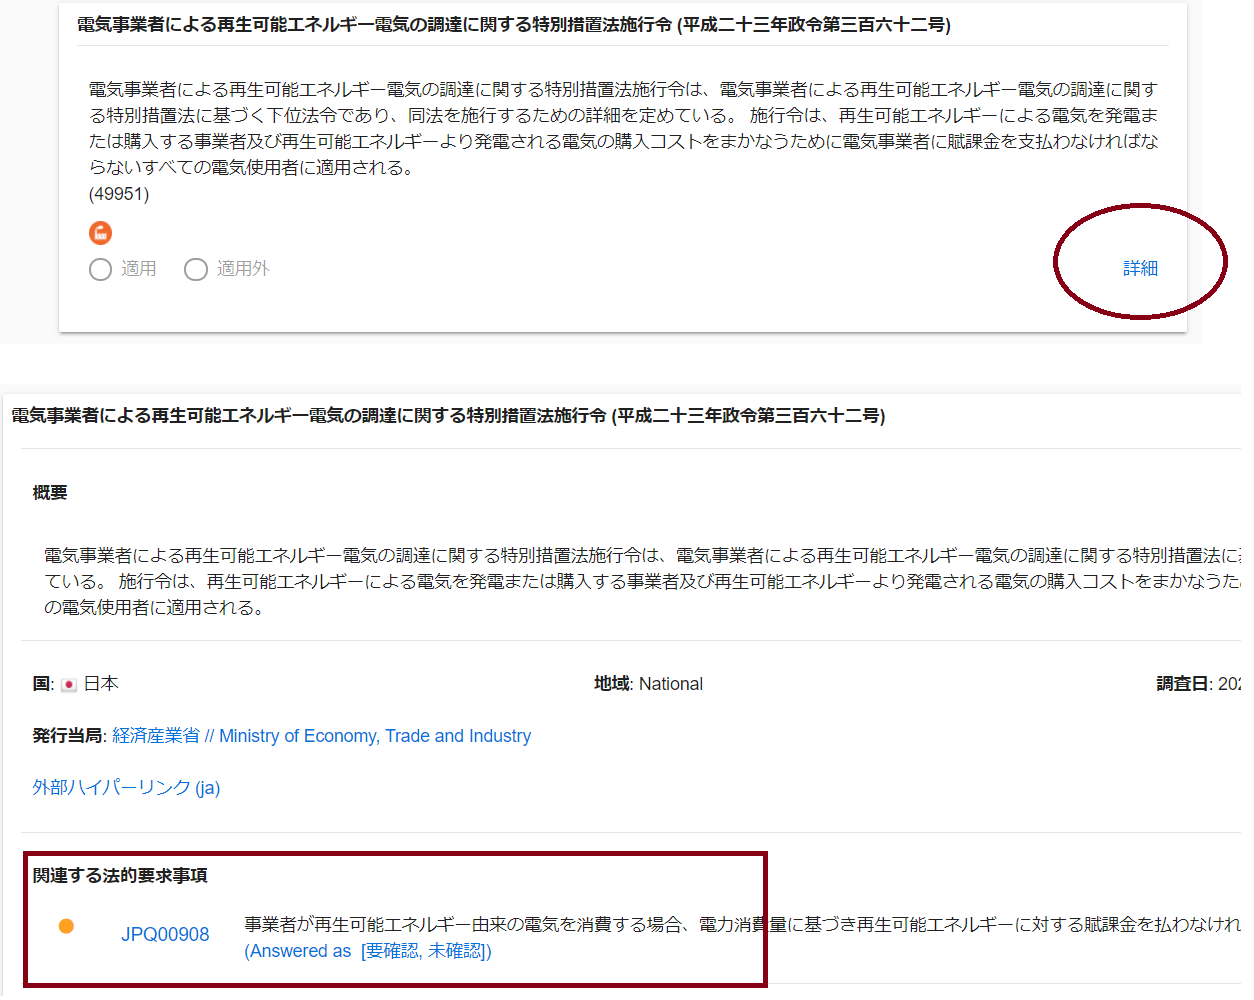The width and height of the screenshot is (1254, 1000).
Task: Click the summary paragraph in the top card
Action: pyautogui.click(x=624, y=128)
